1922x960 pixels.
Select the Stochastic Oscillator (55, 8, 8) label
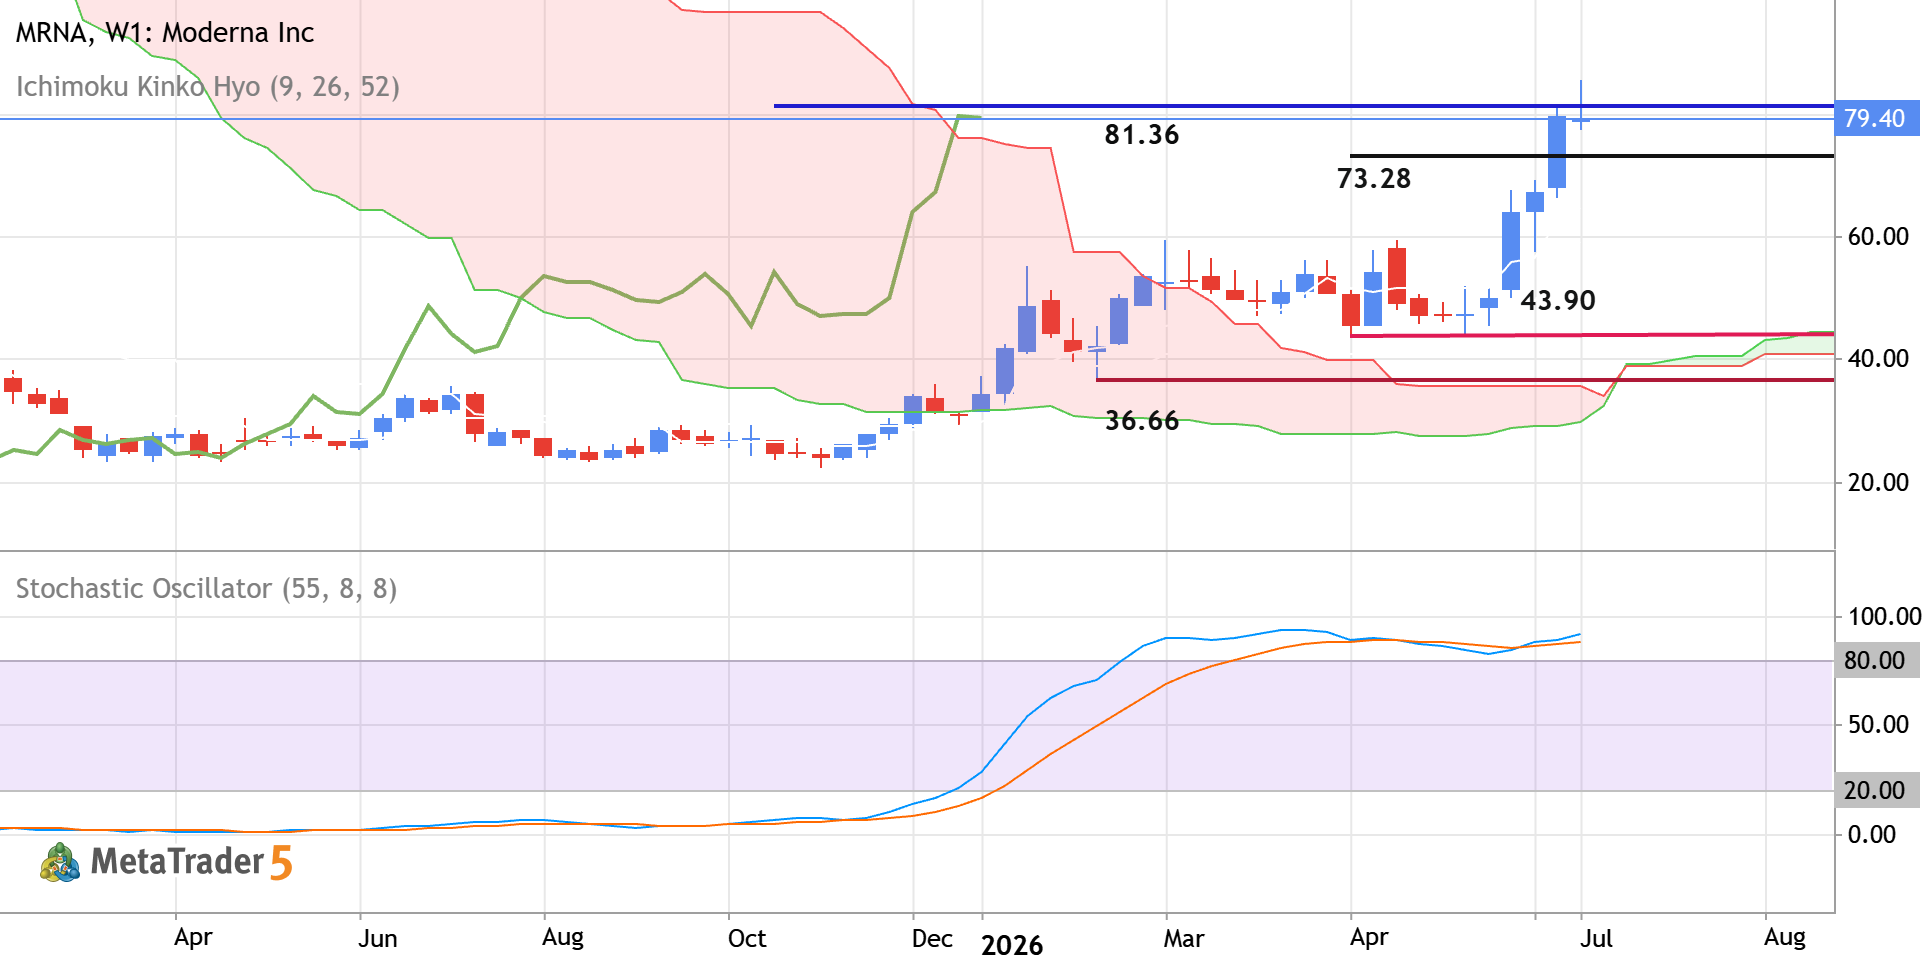click(x=206, y=588)
